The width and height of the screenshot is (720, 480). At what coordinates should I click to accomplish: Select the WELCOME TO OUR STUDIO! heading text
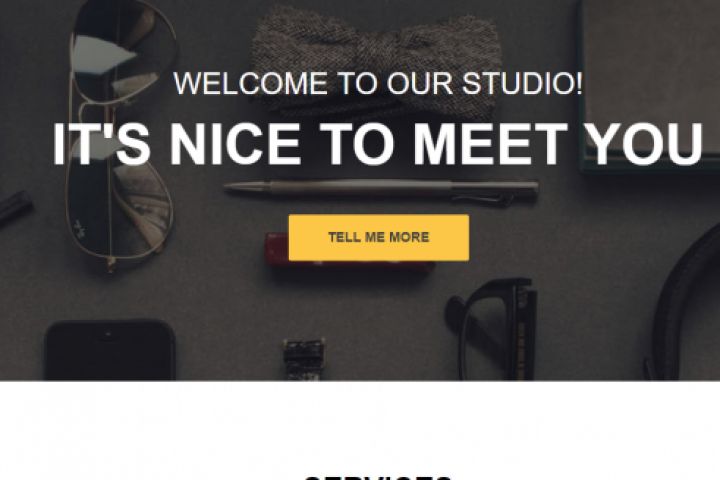pyautogui.click(x=378, y=84)
